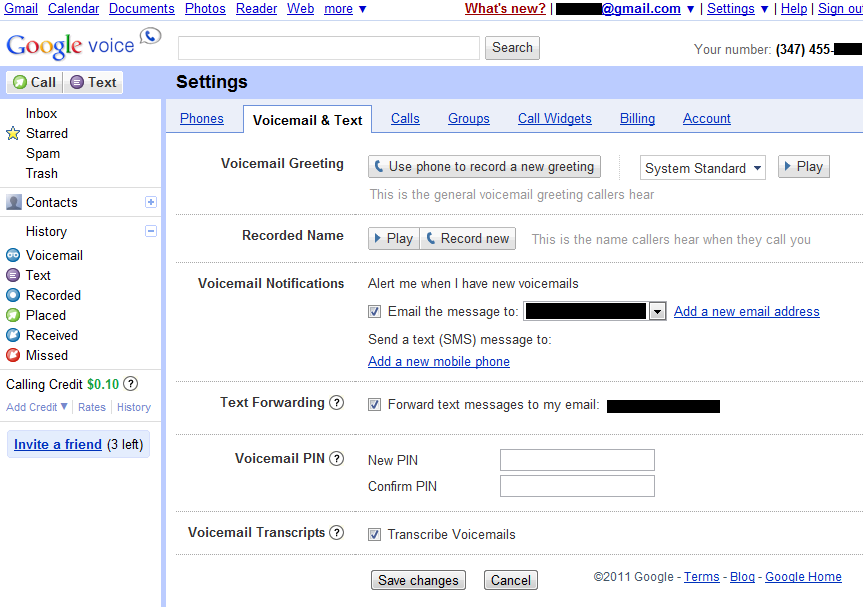Open the System Standard greeting dropdown
The width and height of the screenshot is (863, 607).
tap(703, 168)
